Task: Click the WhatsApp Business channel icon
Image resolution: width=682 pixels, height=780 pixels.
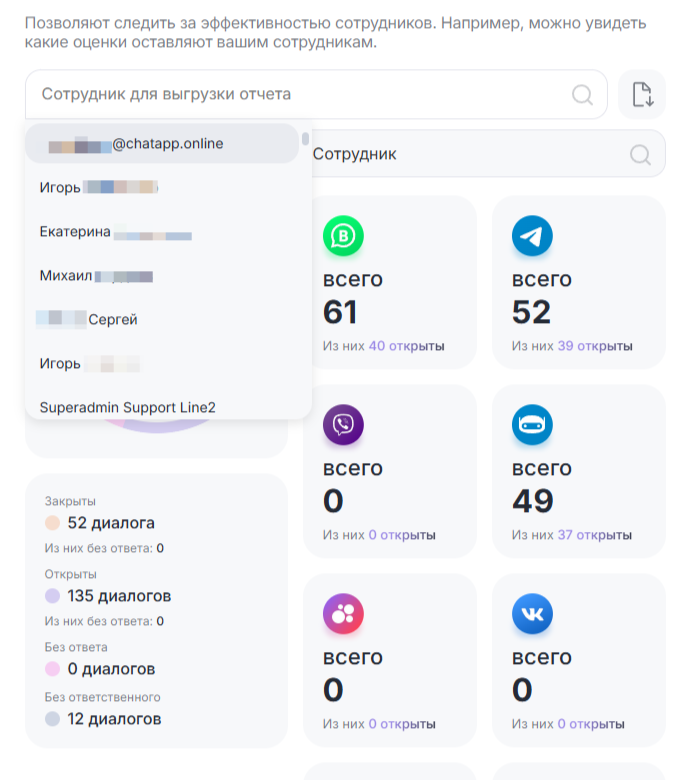Action: tap(343, 236)
